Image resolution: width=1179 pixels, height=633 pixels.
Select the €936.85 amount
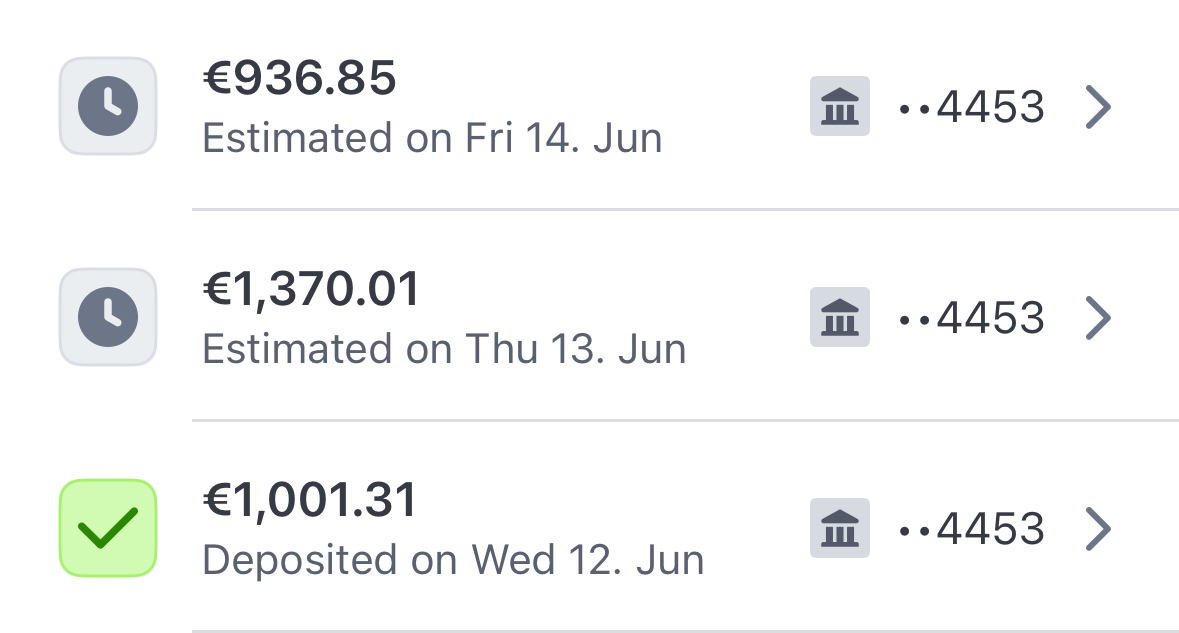pyautogui.click(x=299, y=79)
